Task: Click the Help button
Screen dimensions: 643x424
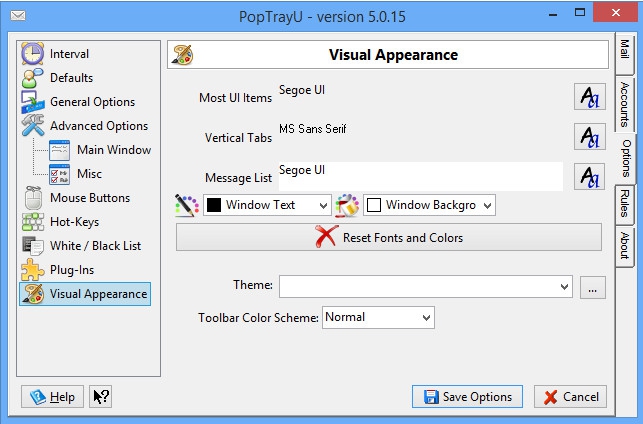Action: [x=52, y=397]
